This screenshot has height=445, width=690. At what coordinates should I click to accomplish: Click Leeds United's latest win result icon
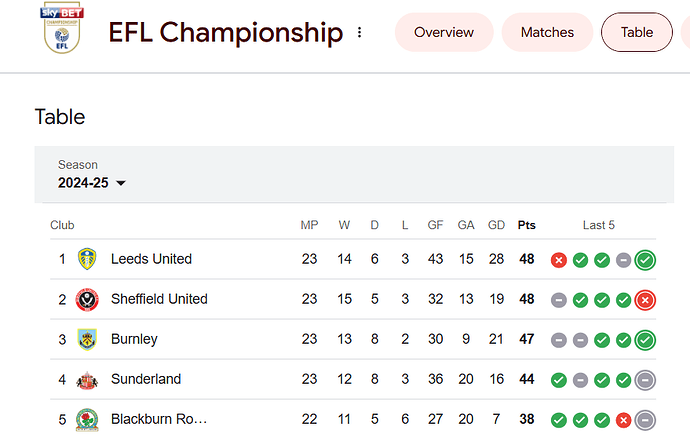645,260
